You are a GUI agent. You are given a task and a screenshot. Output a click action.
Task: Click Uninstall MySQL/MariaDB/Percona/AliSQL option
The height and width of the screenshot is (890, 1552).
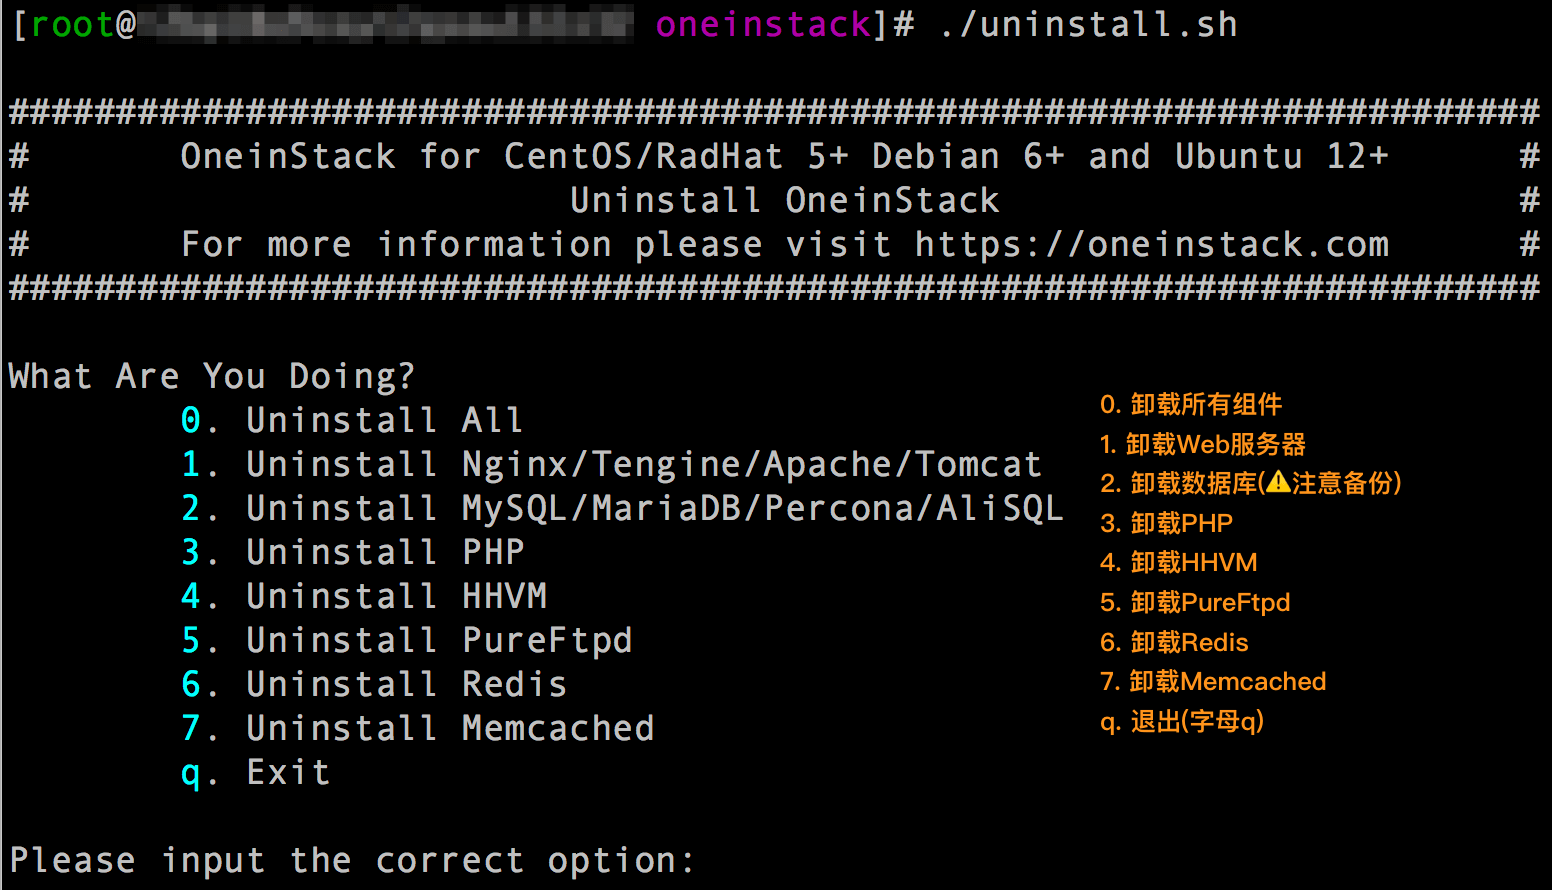[x=622, y=509]
